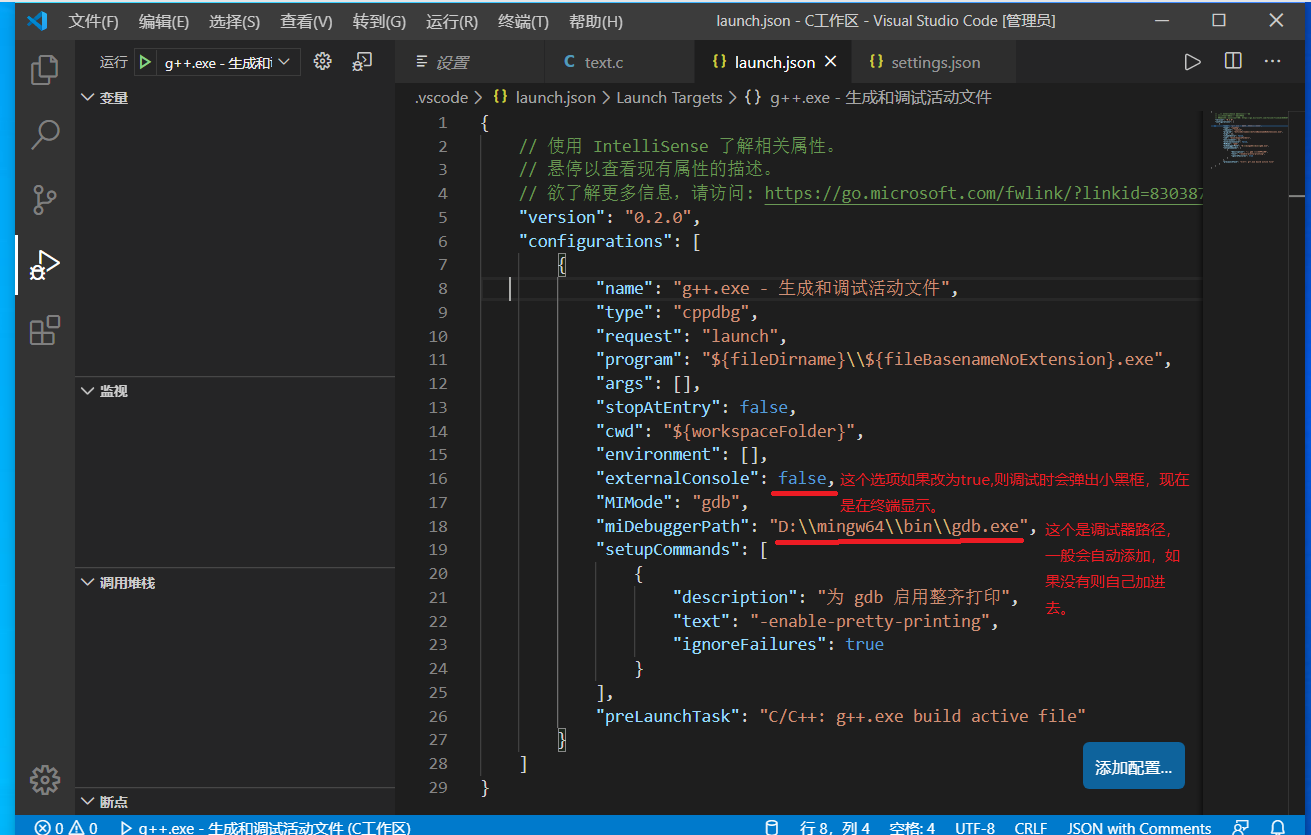Change encoding by clicking UTF-8 in status bar
This screenshot has height=835, width=1311.
click(974, 827)
